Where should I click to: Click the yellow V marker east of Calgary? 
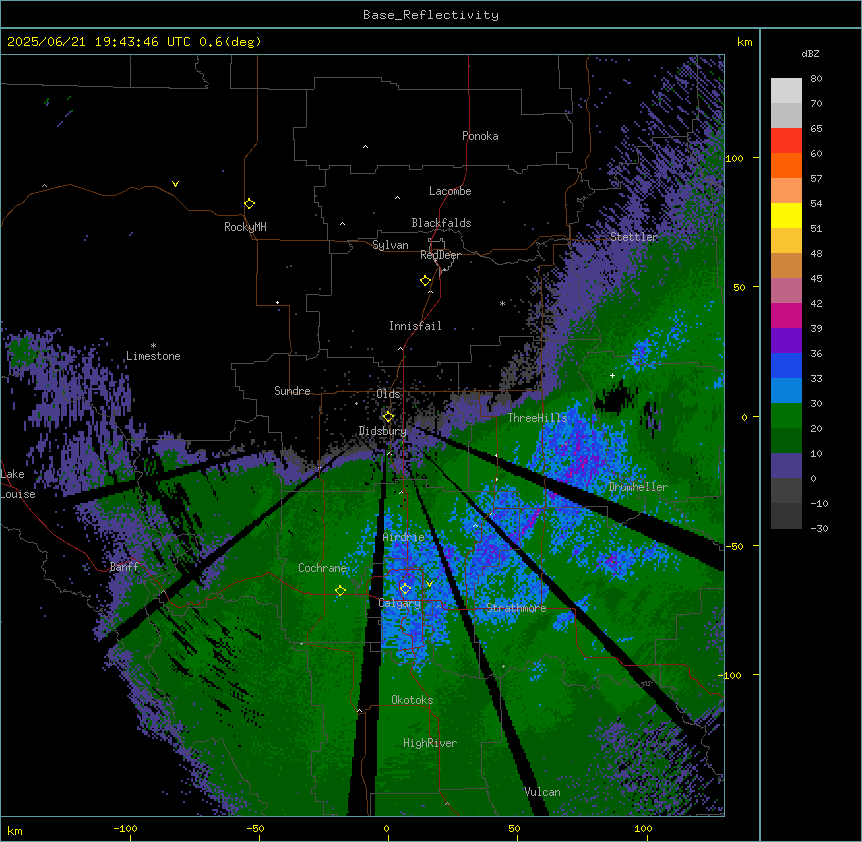430,584
